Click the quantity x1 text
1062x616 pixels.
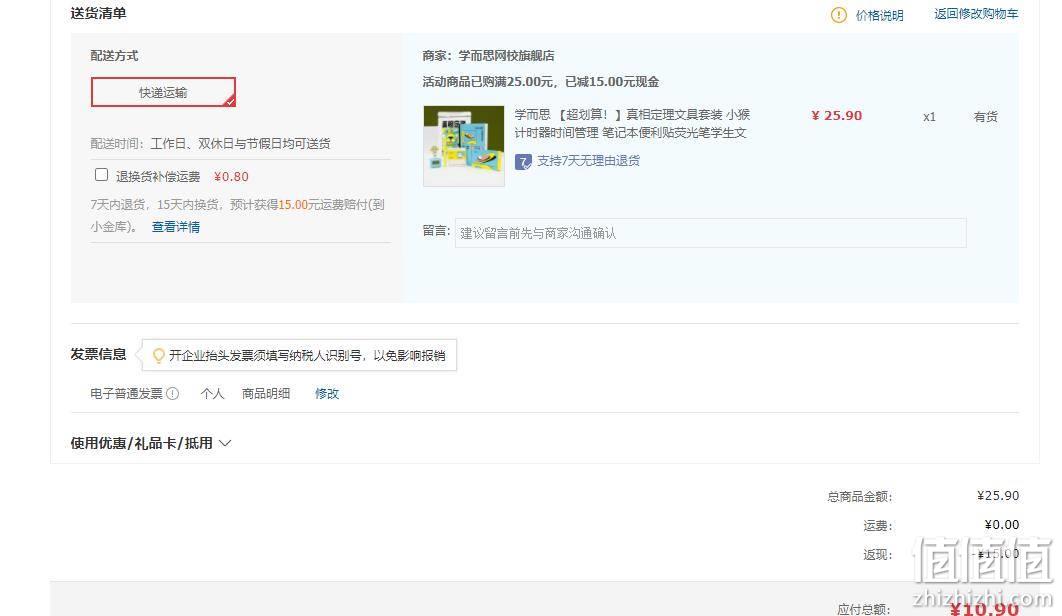[929, 117]
